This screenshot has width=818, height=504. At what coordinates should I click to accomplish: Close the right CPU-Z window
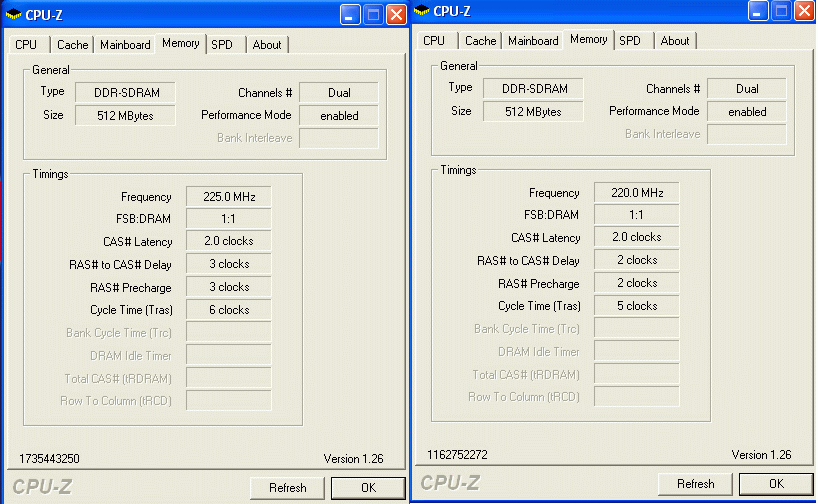click(x=804, y=11)
